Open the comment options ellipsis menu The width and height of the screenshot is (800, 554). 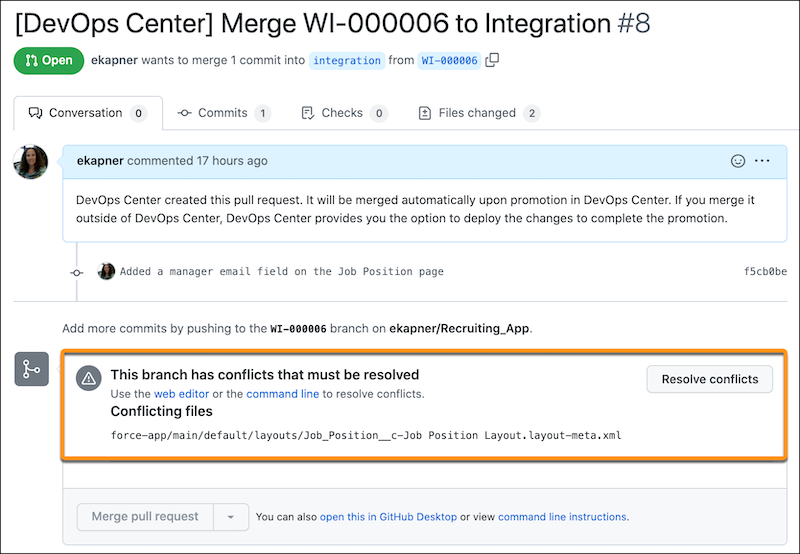763,161
